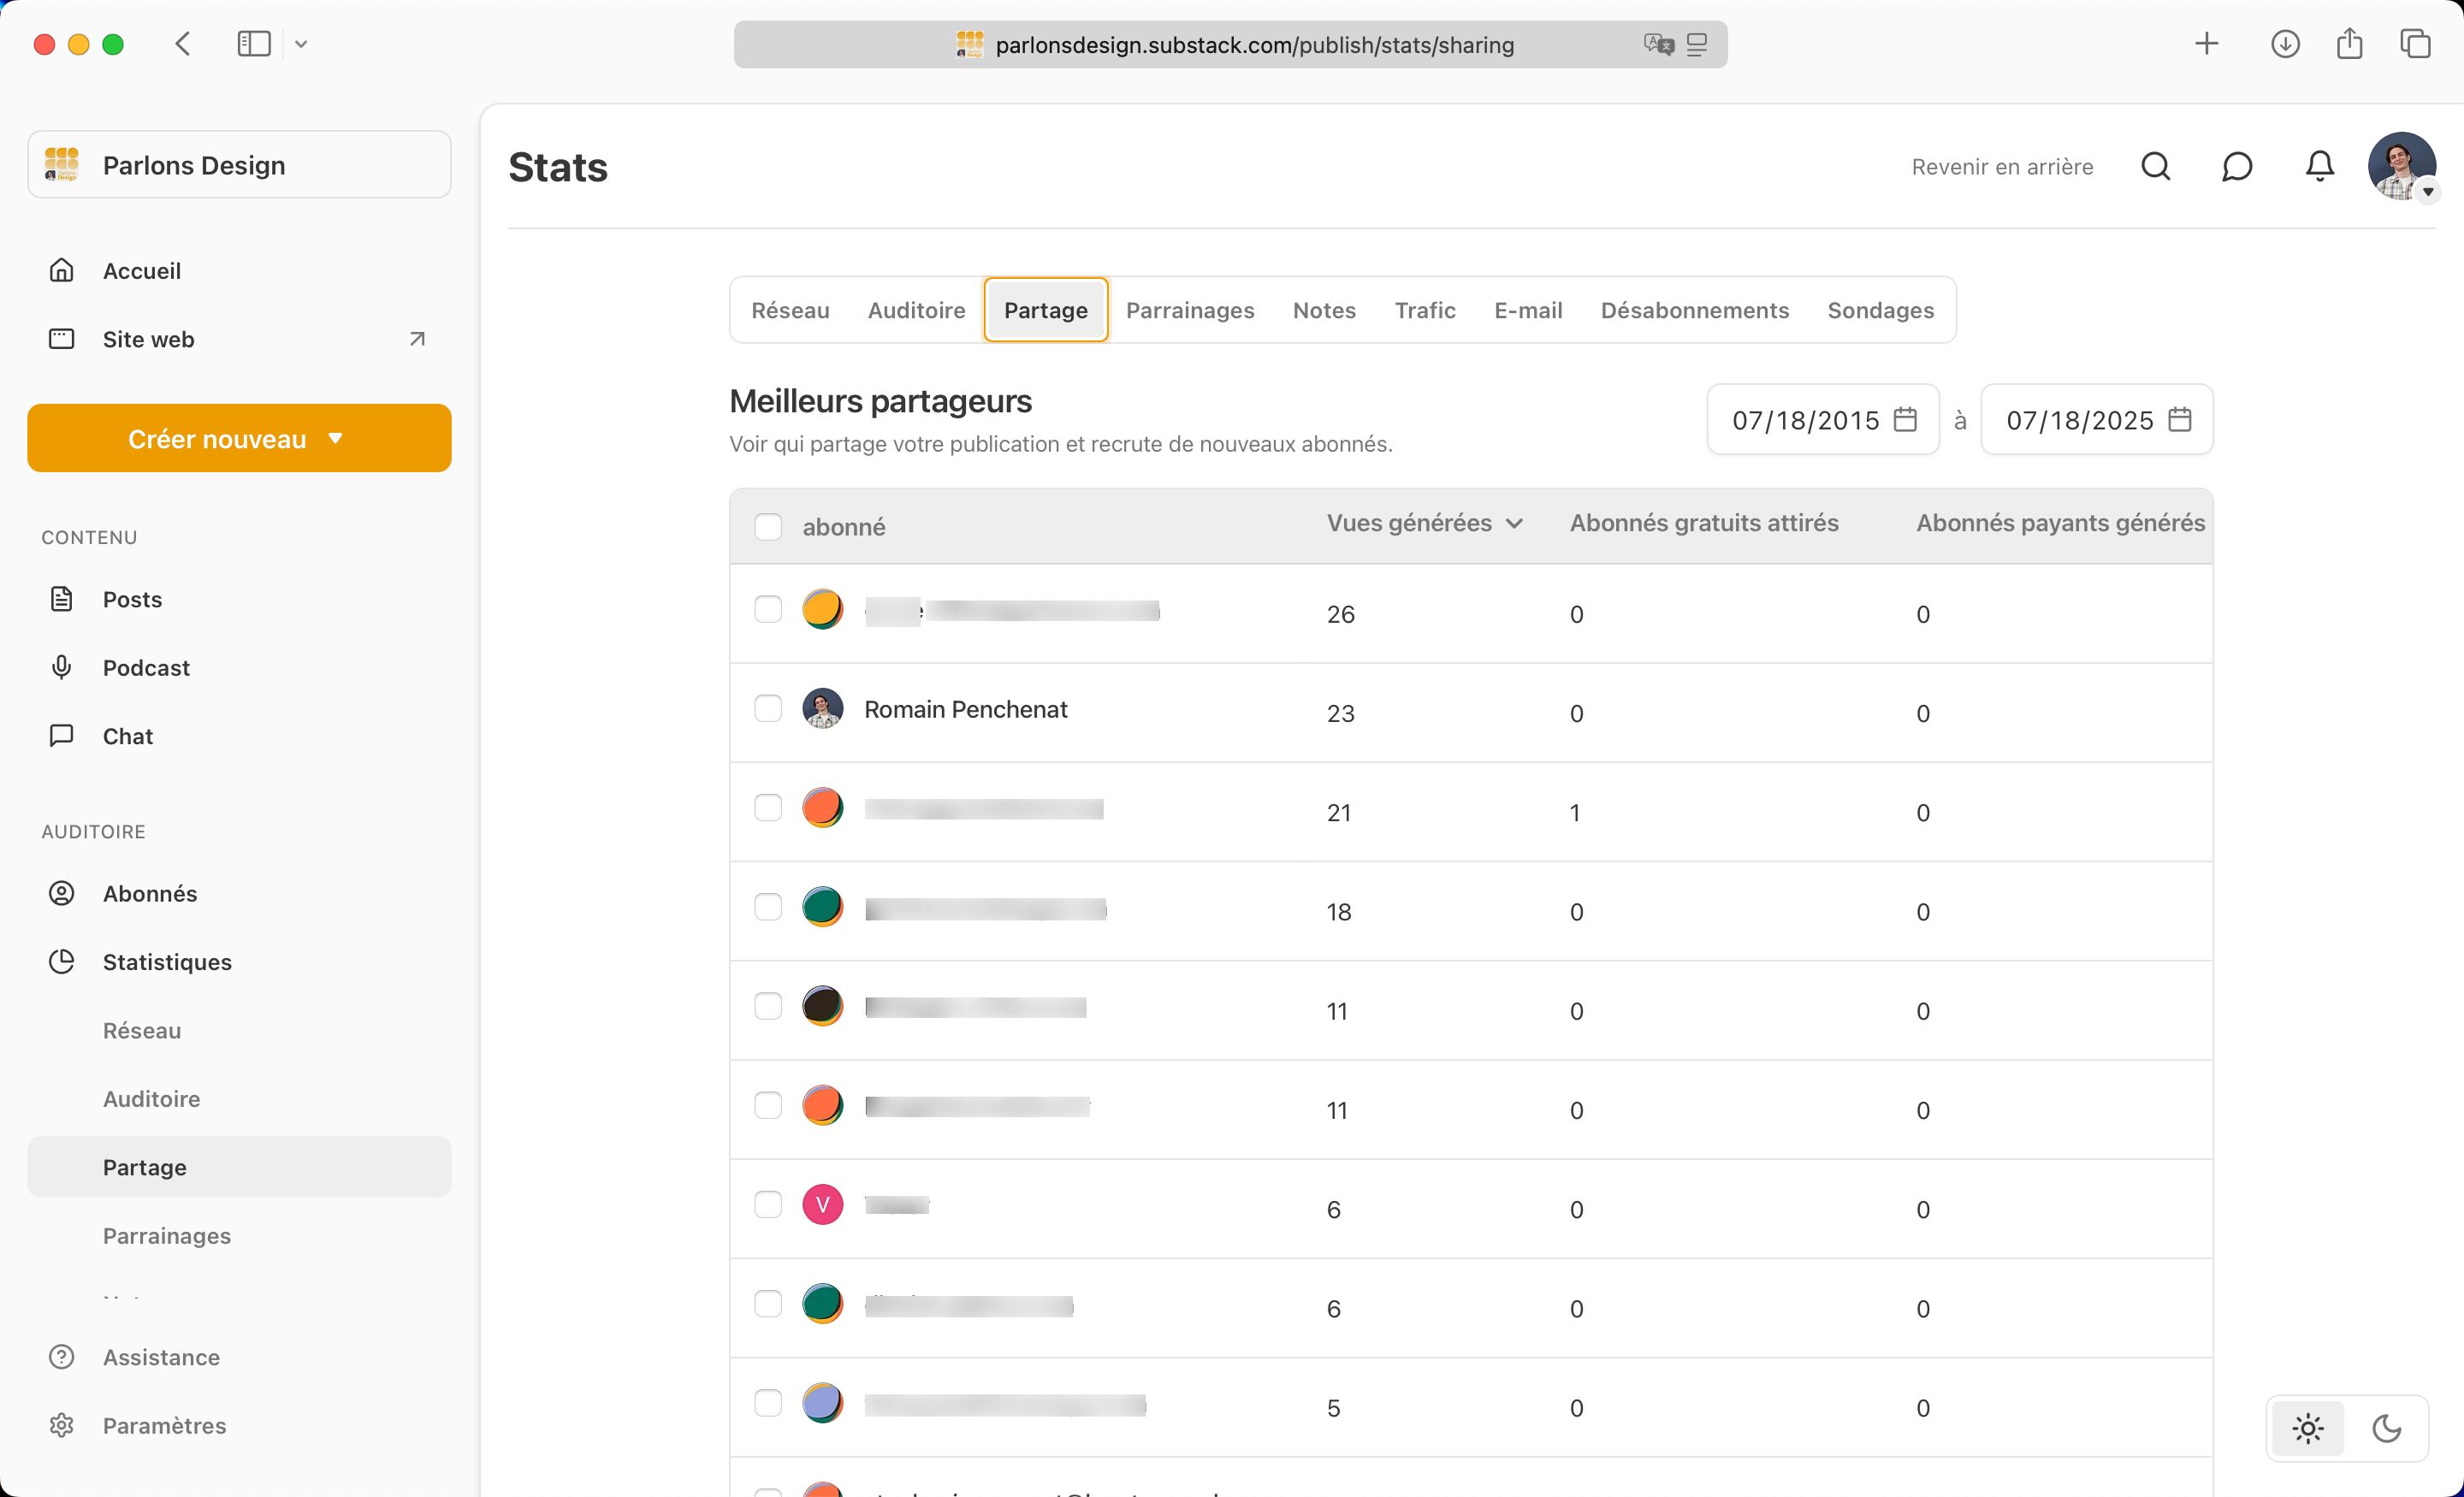
Task: Switch to the Réseau tab
Action: (790, 310)
